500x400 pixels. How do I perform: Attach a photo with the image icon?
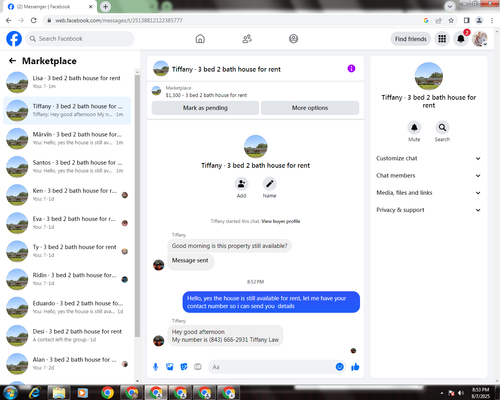[x=170, y=367]
